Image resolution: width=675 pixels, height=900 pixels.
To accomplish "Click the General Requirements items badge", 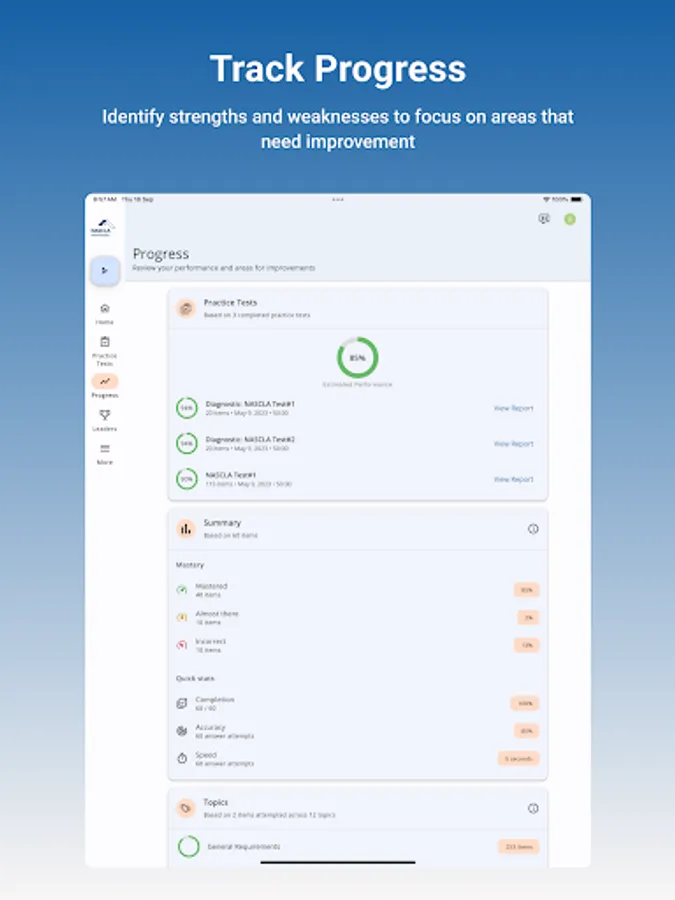I will click(x=518, y=847).
